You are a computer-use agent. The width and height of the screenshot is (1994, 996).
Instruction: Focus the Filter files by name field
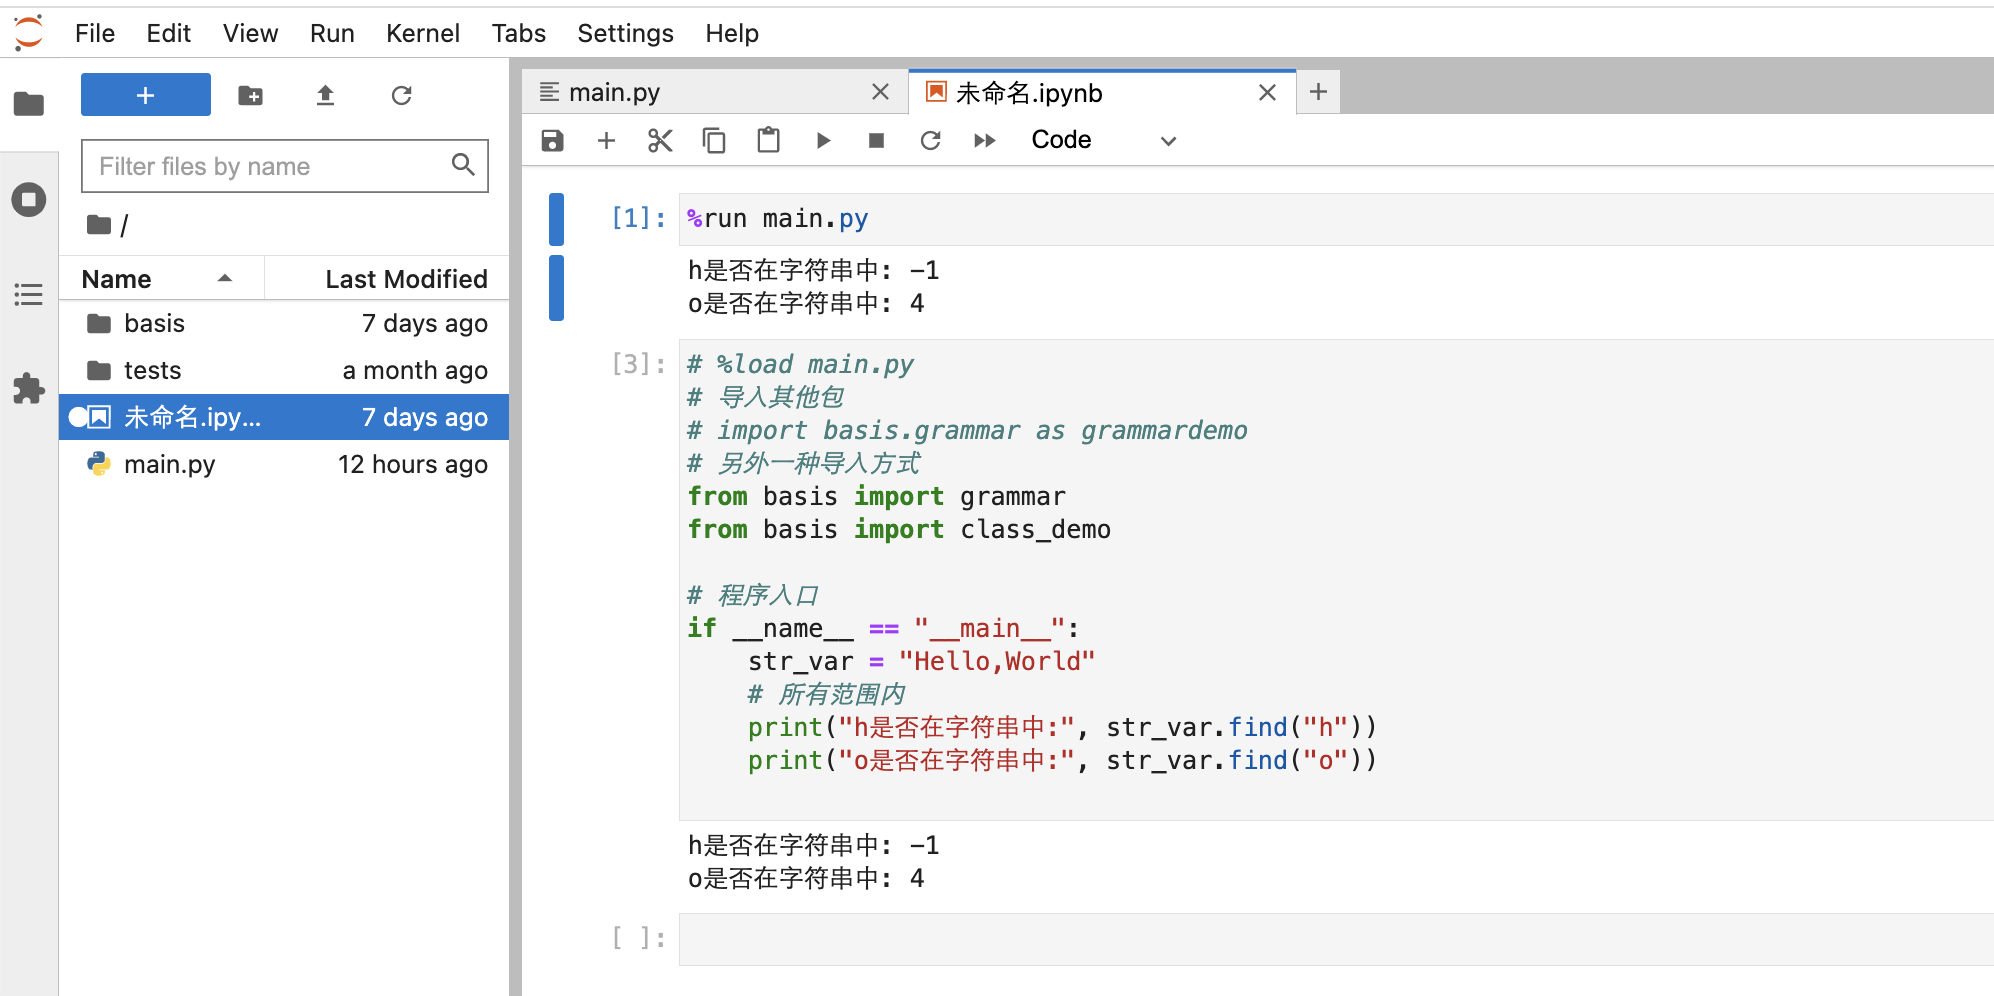tap(270, 166)
